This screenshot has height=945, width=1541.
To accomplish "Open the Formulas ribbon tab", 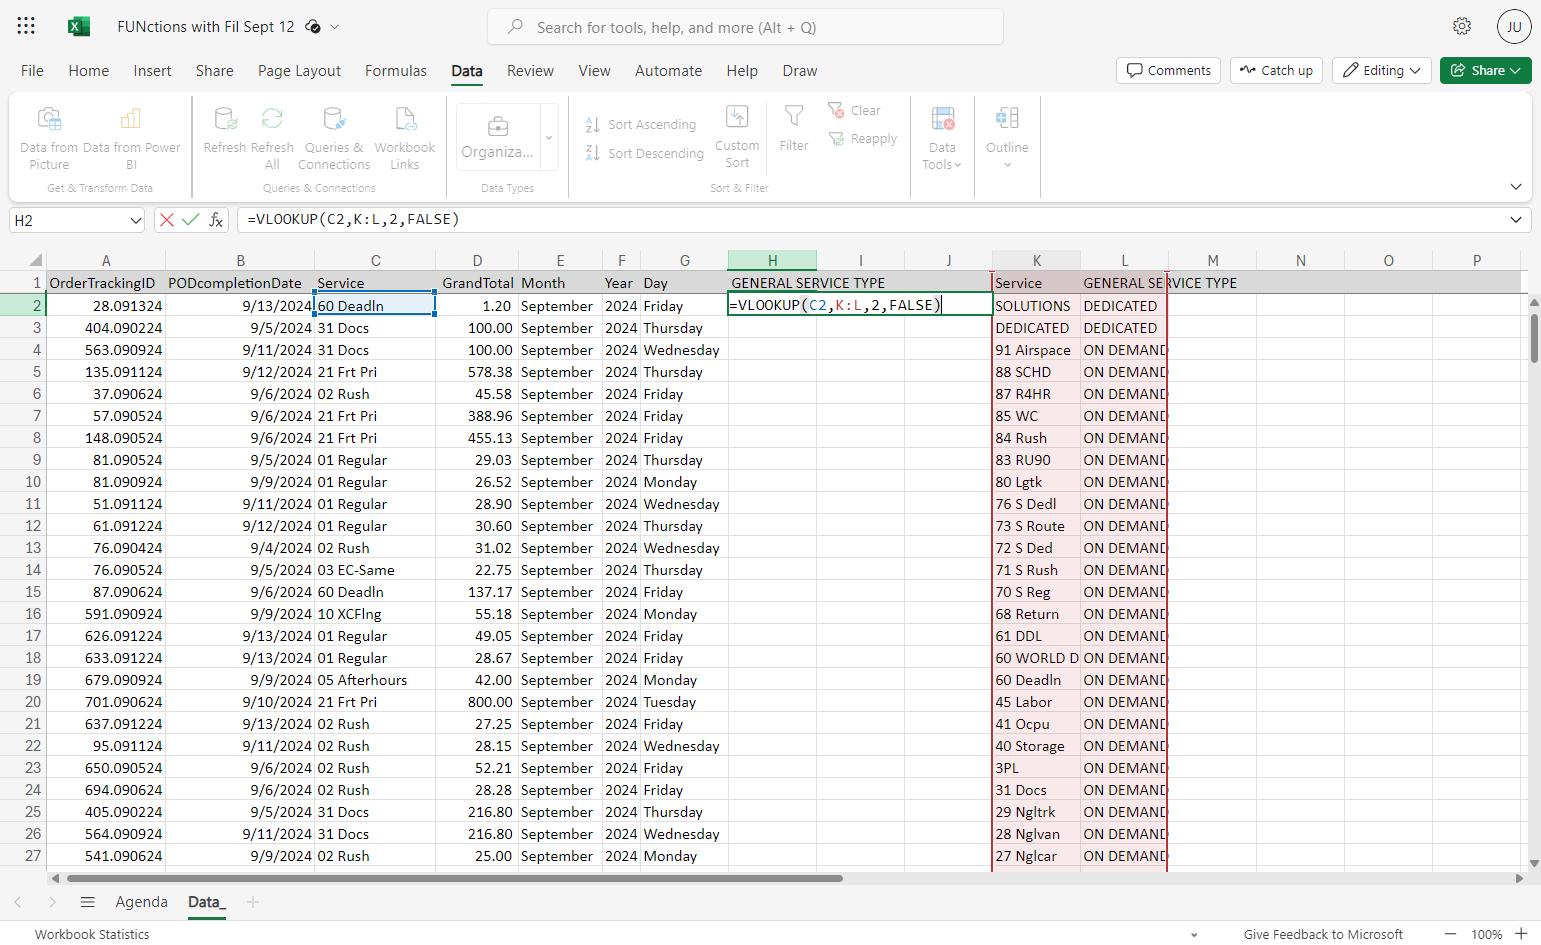I will pos(396,71).
